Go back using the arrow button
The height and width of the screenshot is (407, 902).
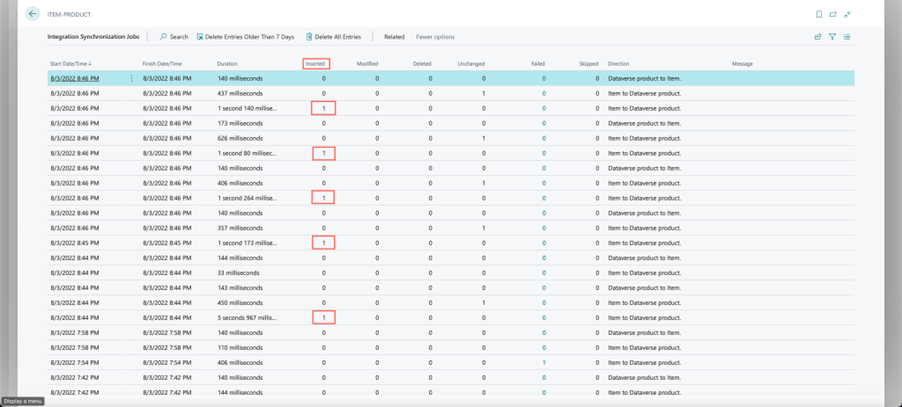point(32,14)
